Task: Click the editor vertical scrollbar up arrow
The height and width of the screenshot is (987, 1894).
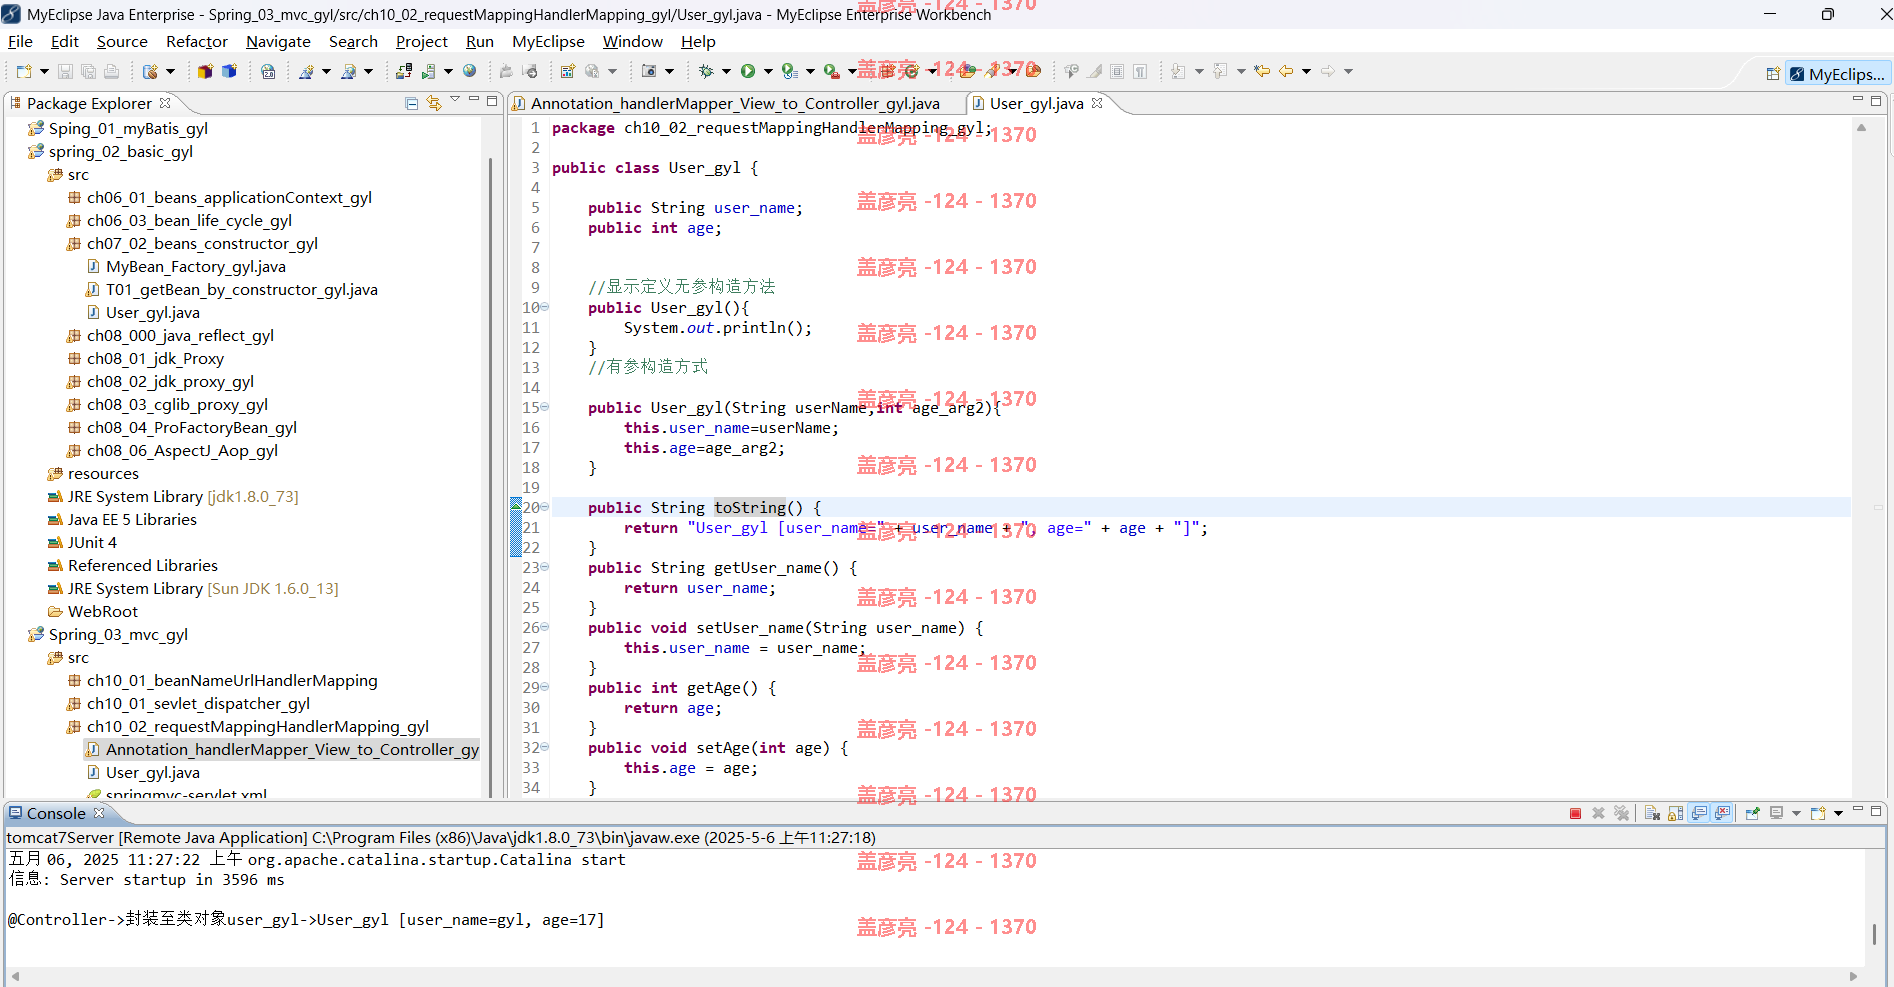Action: click(1861, 127)
